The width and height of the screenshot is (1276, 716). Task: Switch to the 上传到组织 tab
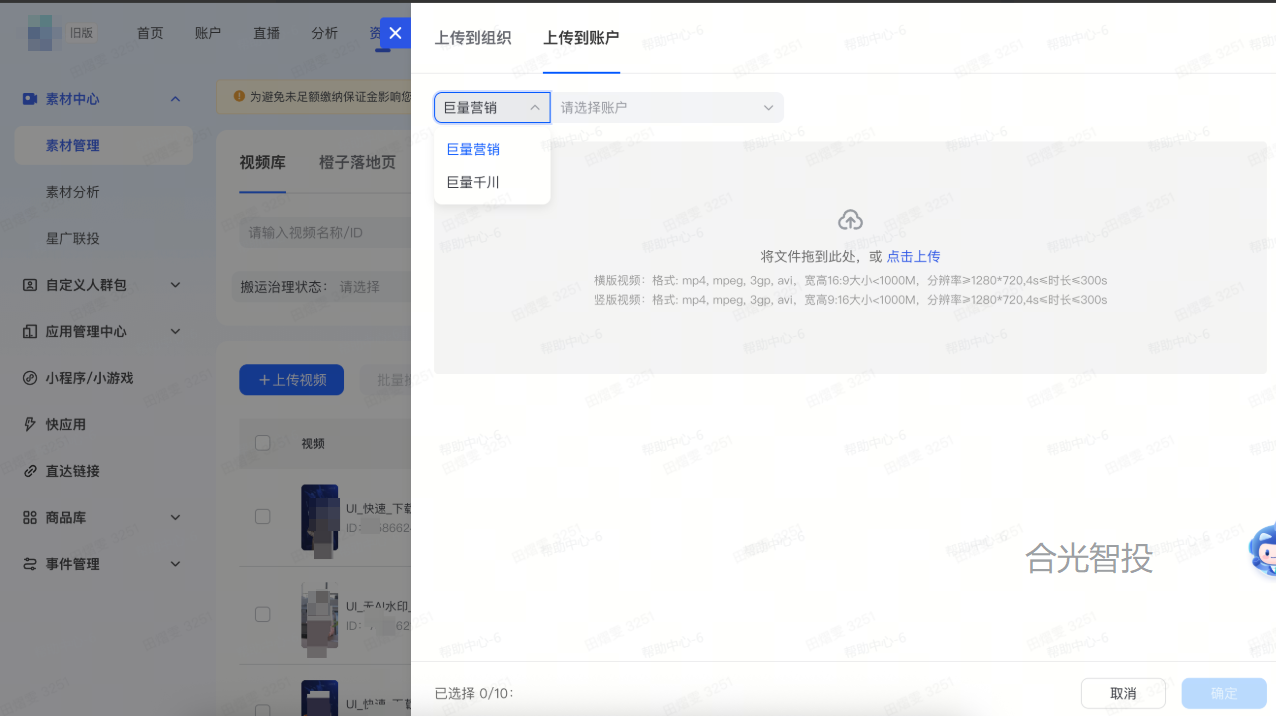473,38
